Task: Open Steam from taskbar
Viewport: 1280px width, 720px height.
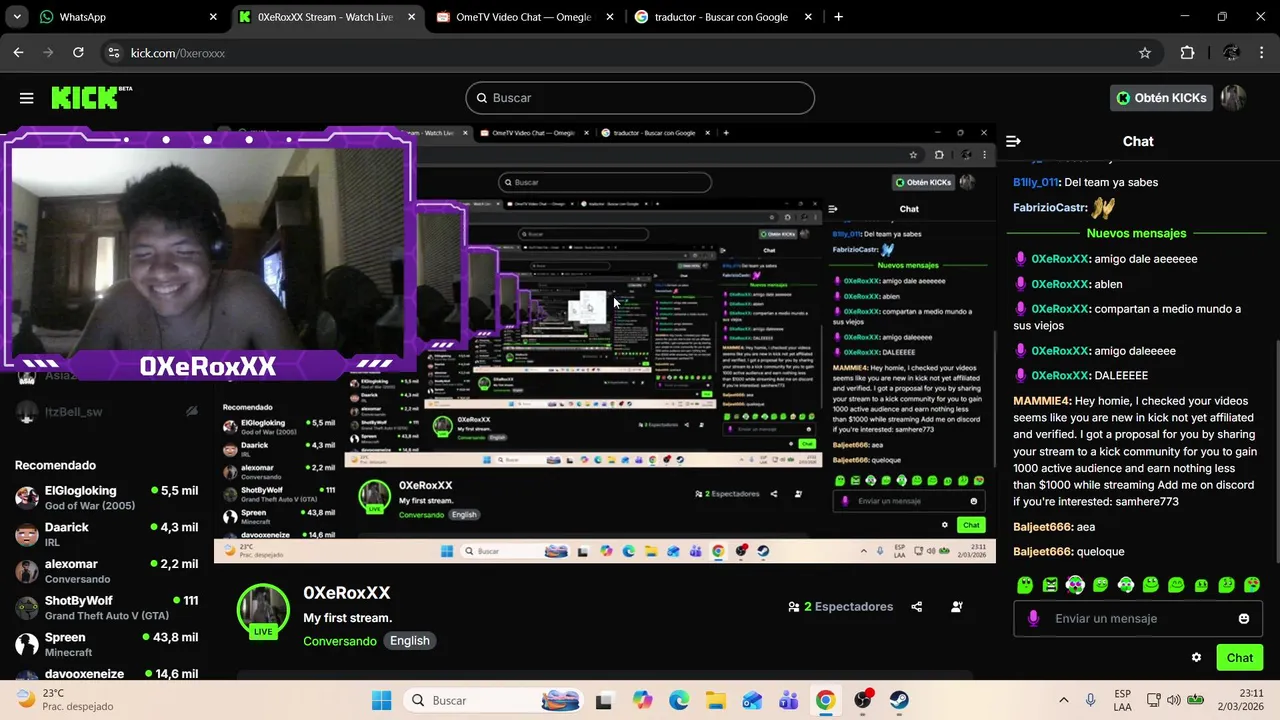Action: click(899, 700)
